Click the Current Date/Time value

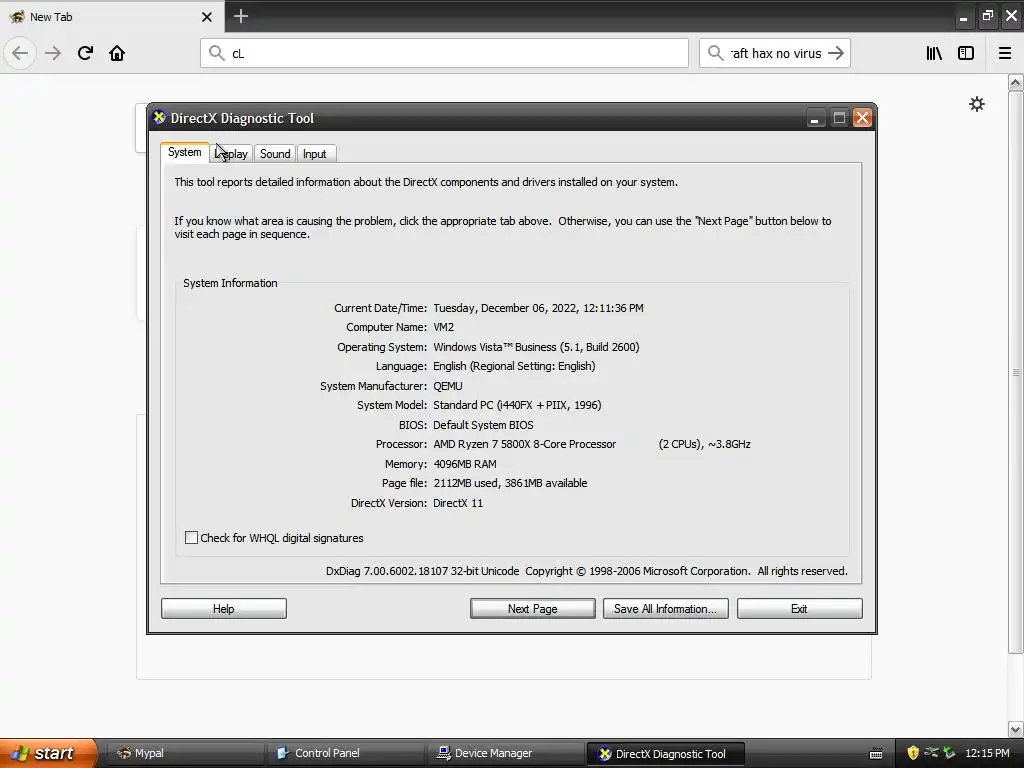click(x=538, y=308)
